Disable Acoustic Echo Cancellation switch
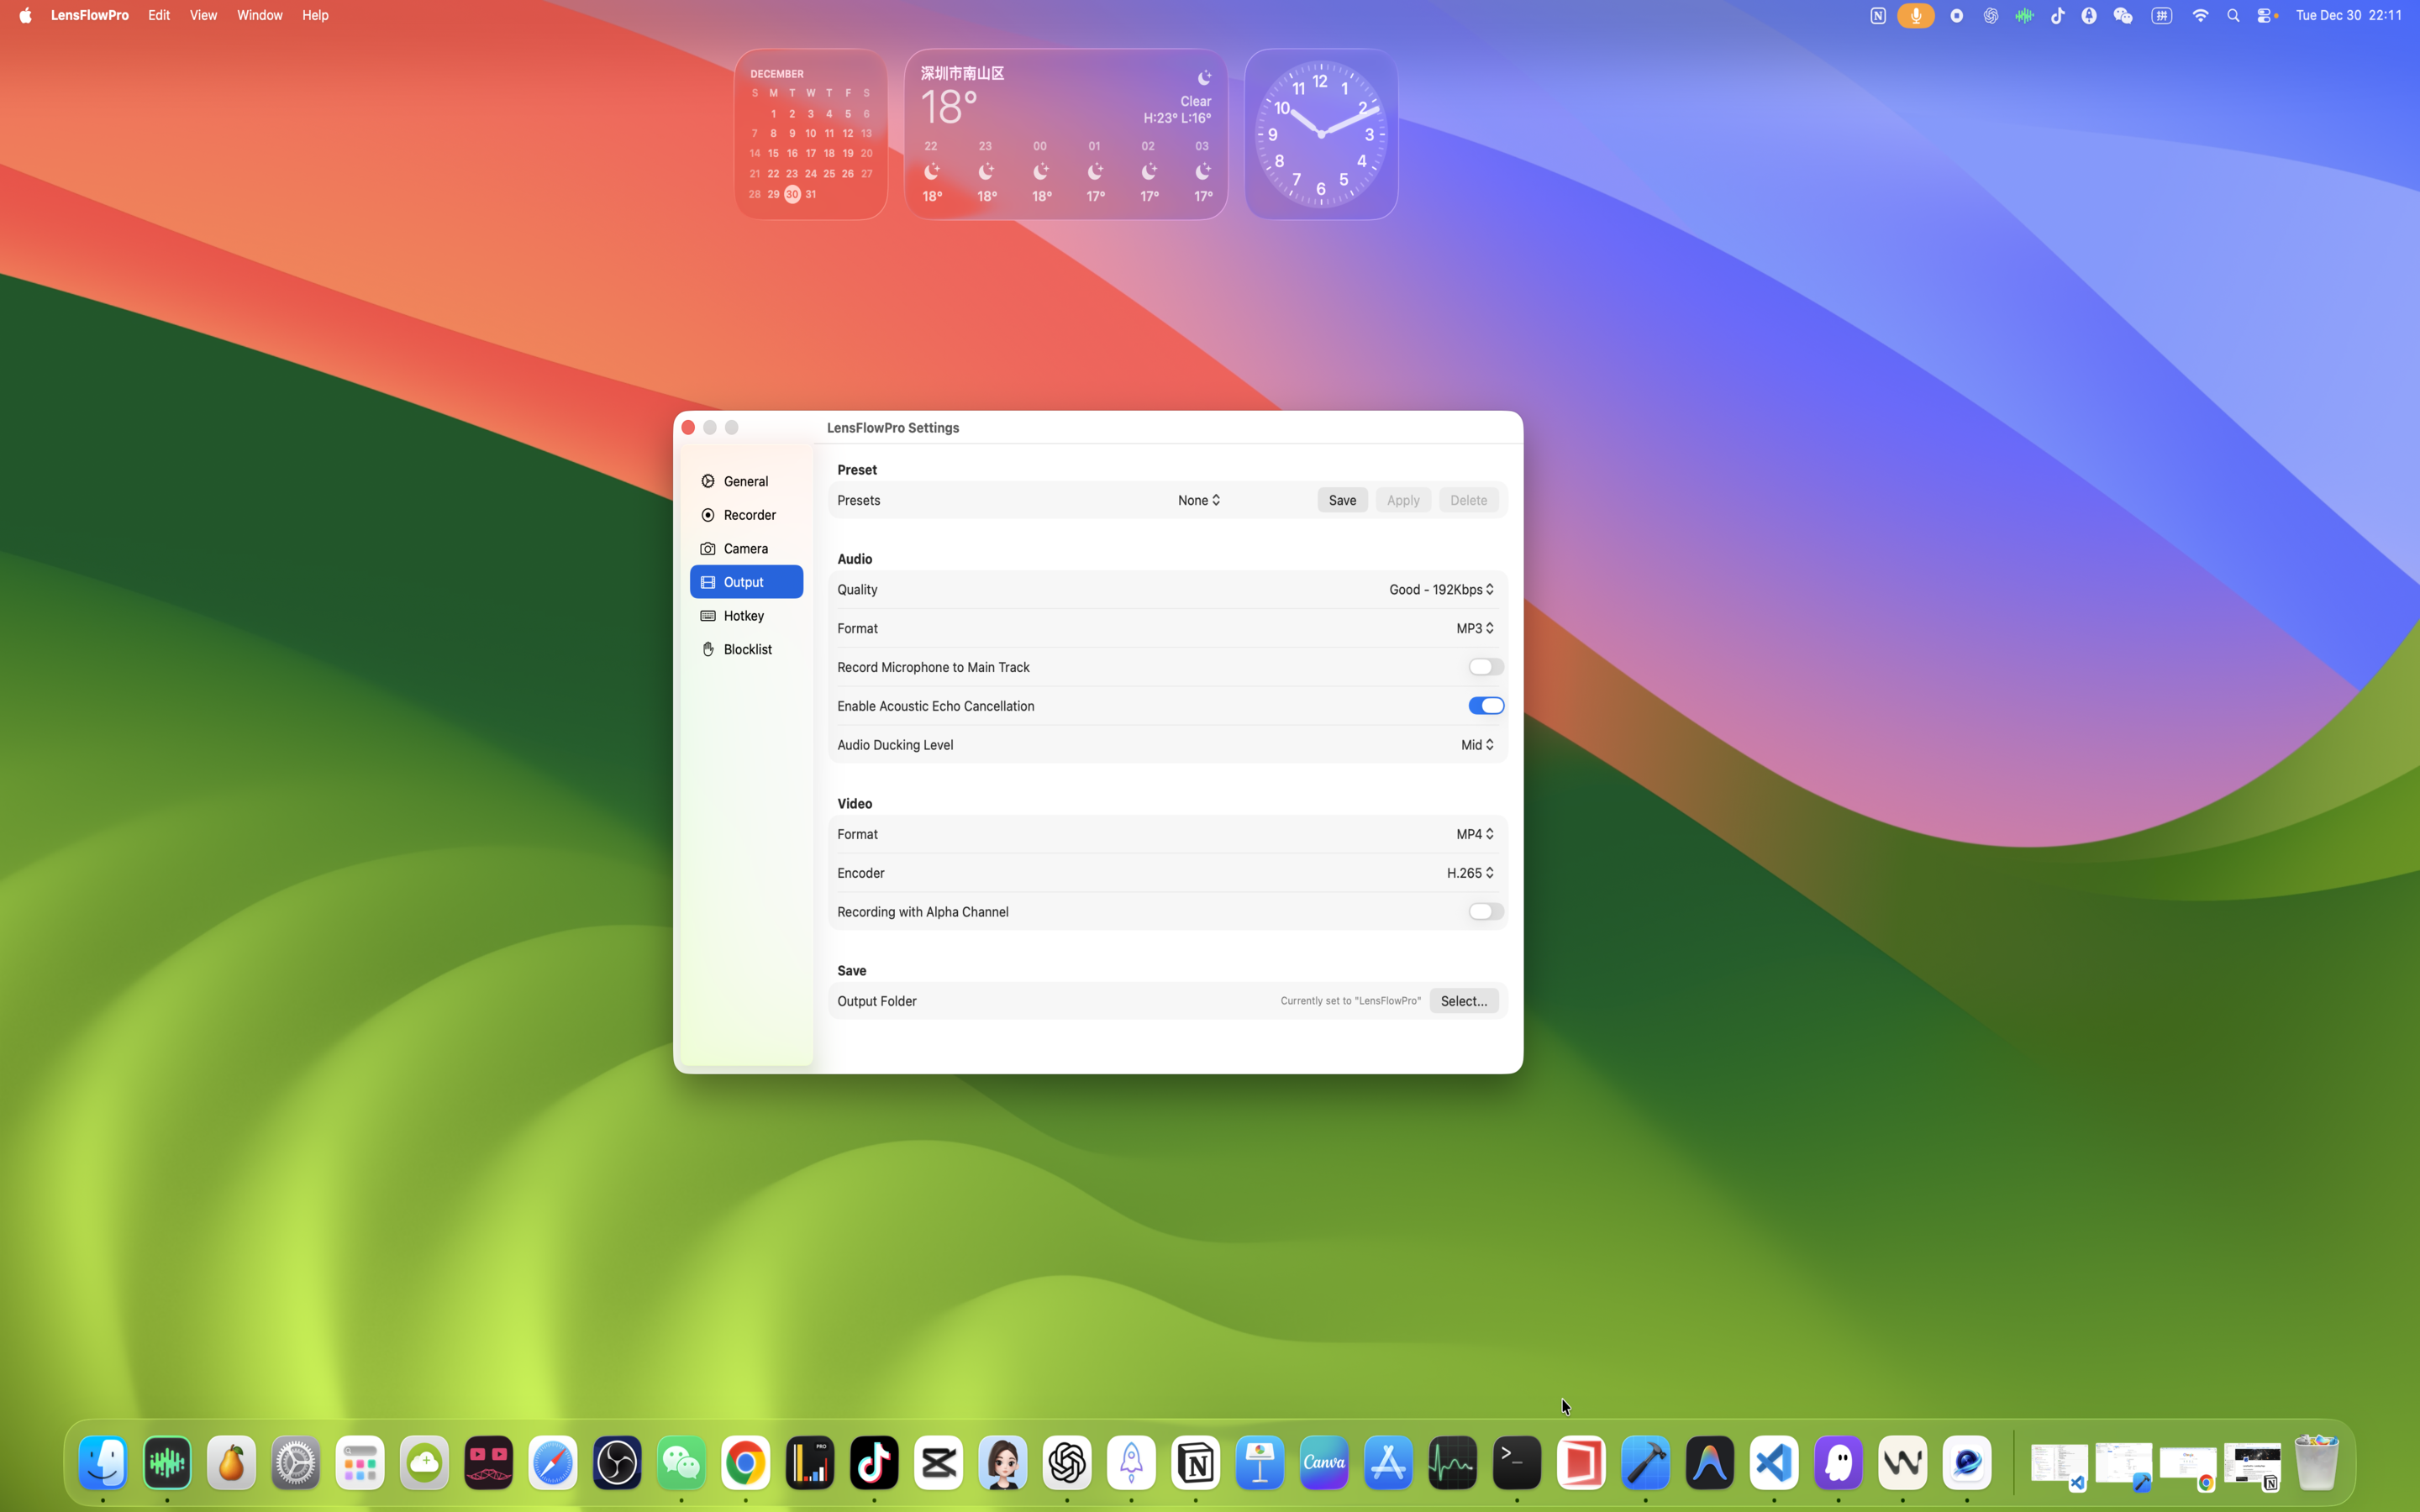The width and height of the screenshot is (2420, 1512). point(1485,706)
